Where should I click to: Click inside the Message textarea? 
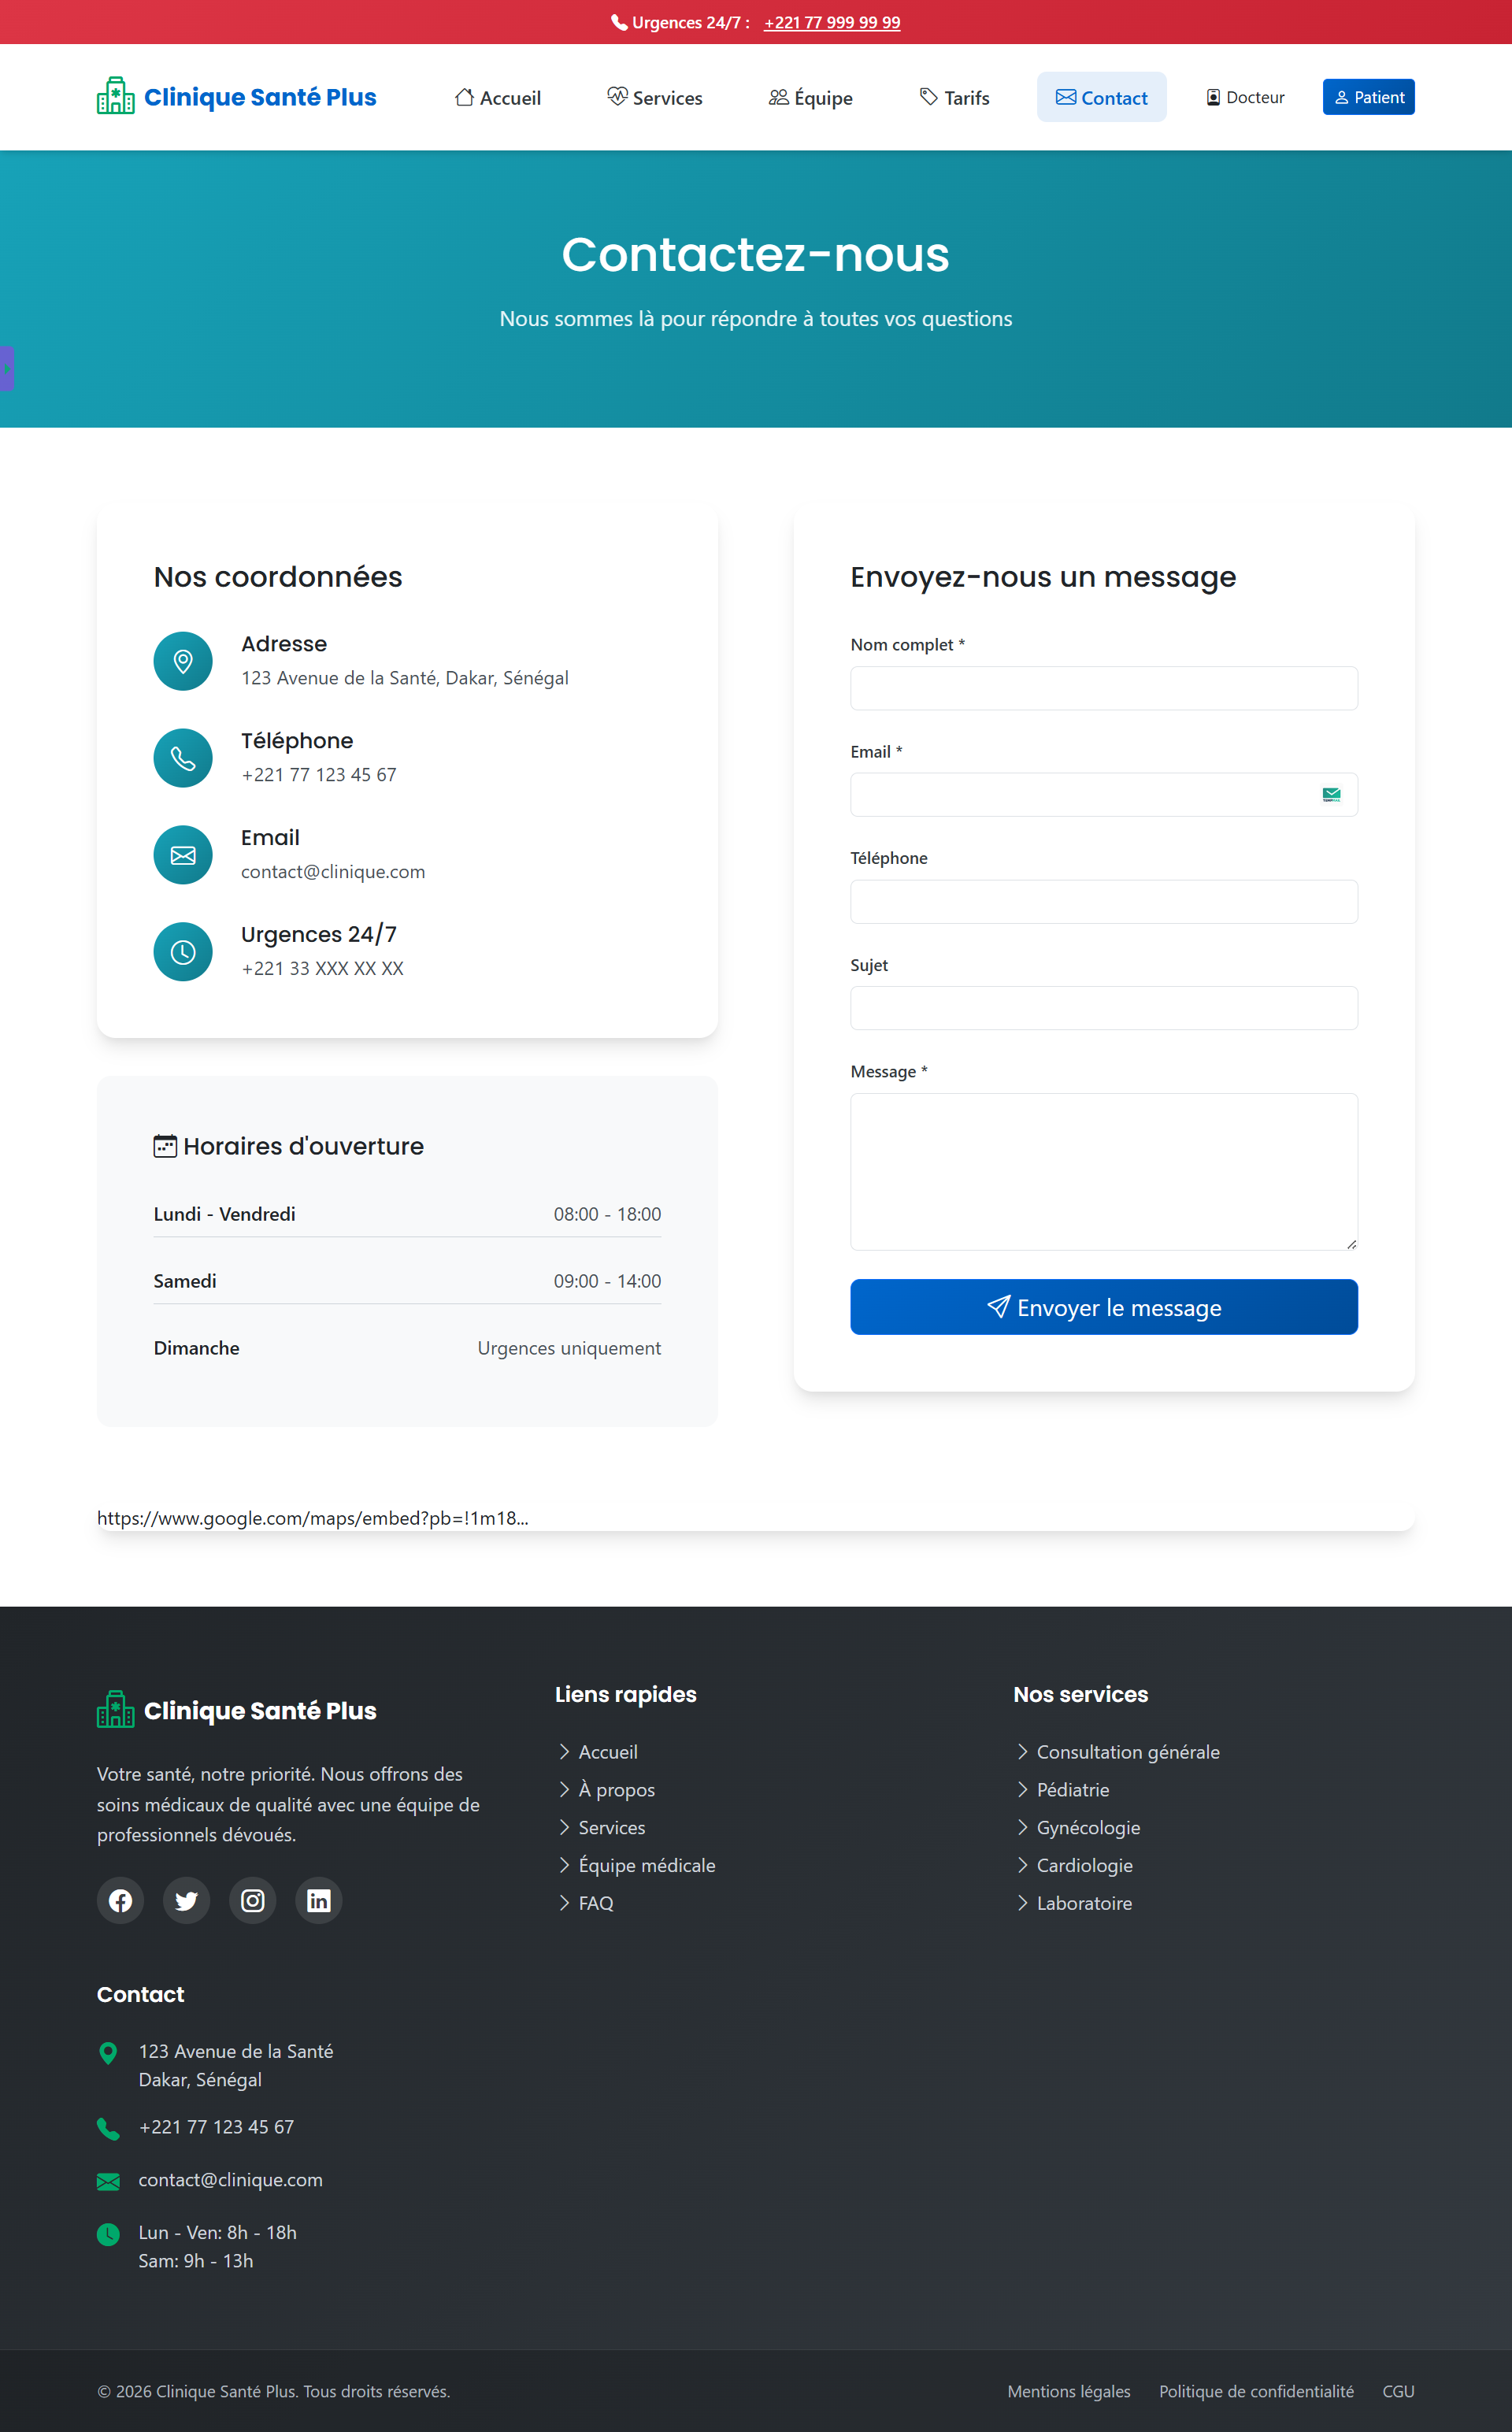point(1103,1171)
